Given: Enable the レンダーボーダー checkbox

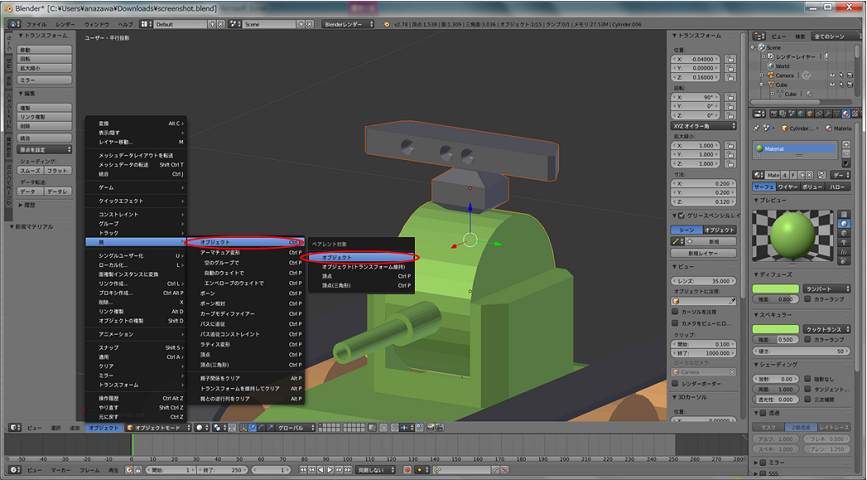Looking at the screenshot, I should pyautogui.click(x=673, y=384).
